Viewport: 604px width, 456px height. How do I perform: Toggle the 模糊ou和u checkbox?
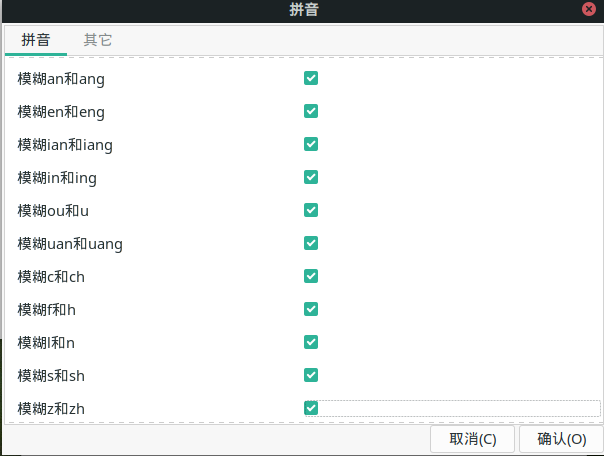pos(311,210)
